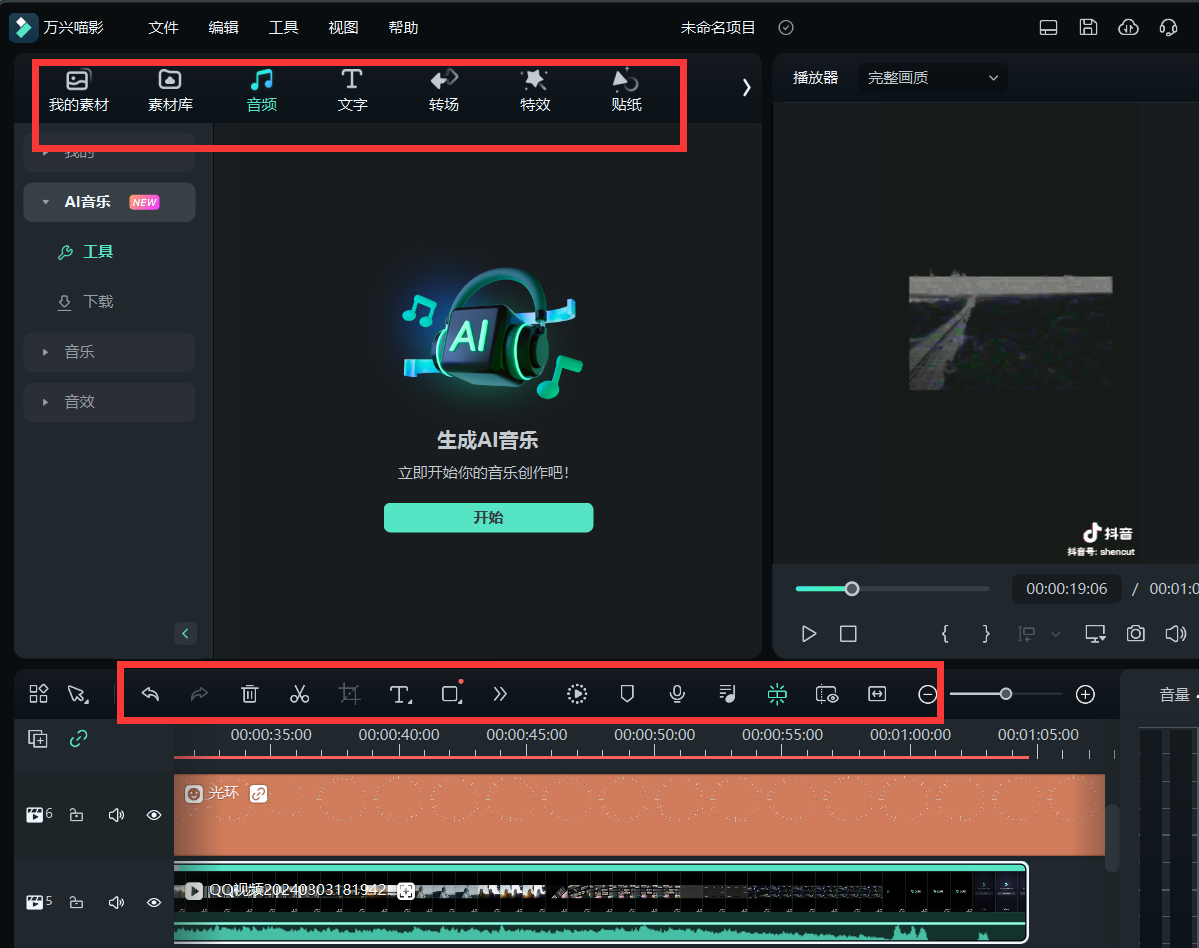The image size is (1199, 948).
Task: Open the 文件 menu
Action: coord(163,28)
